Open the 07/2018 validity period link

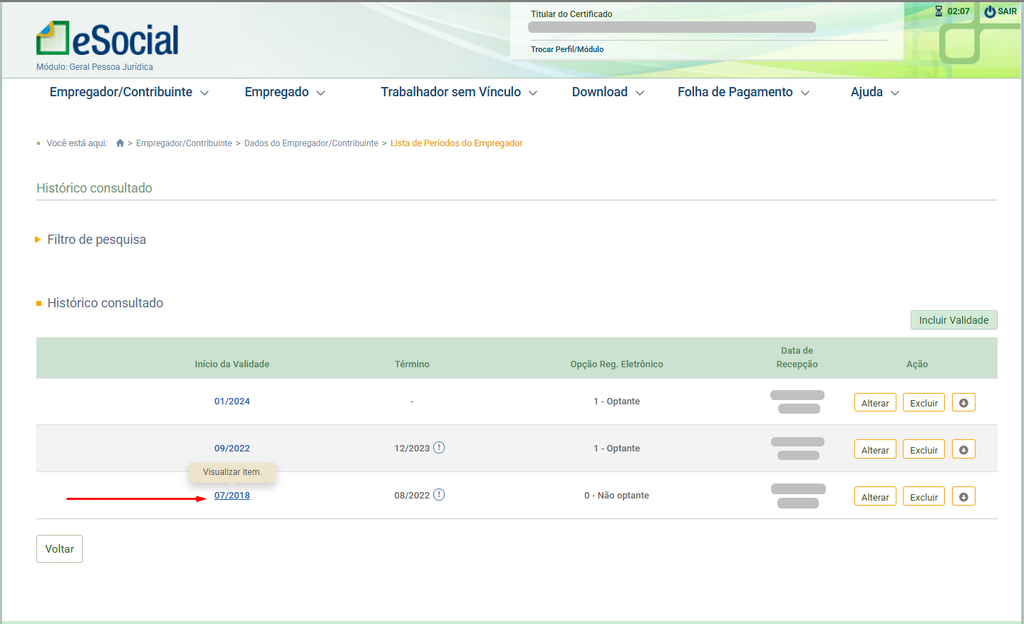(x=232, y=495)
